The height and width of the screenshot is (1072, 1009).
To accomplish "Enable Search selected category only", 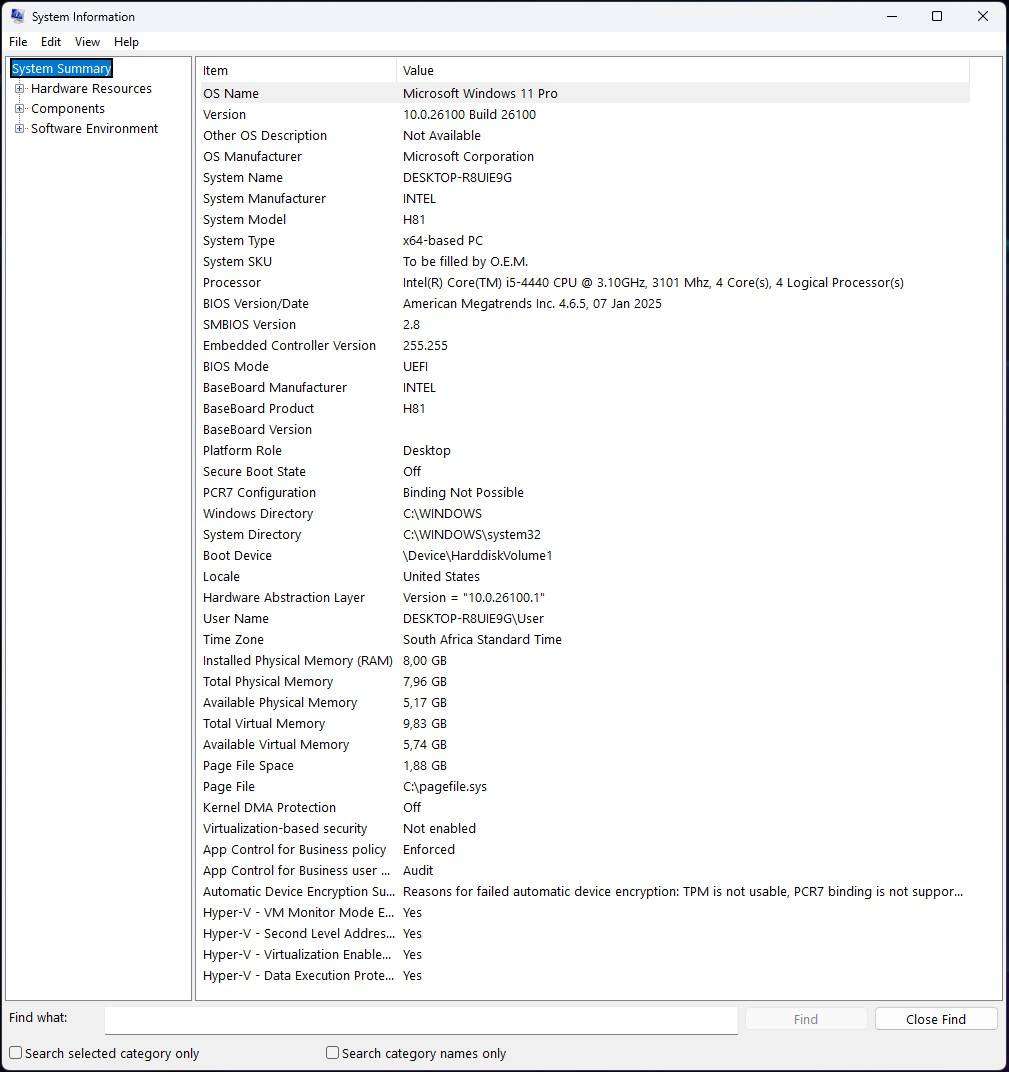I will click(15, 1053).
